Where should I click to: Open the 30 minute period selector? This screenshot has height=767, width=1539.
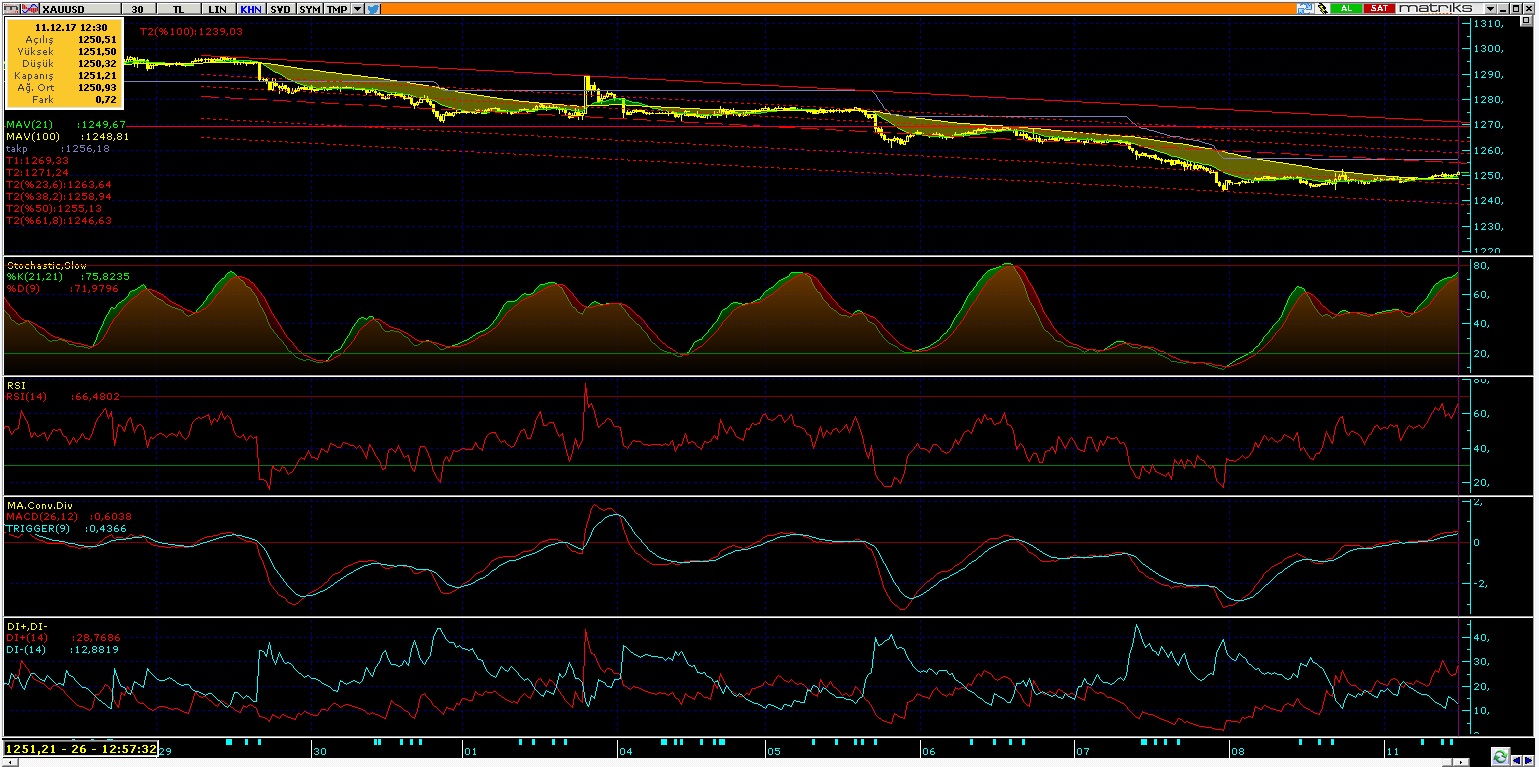(136, 8)
